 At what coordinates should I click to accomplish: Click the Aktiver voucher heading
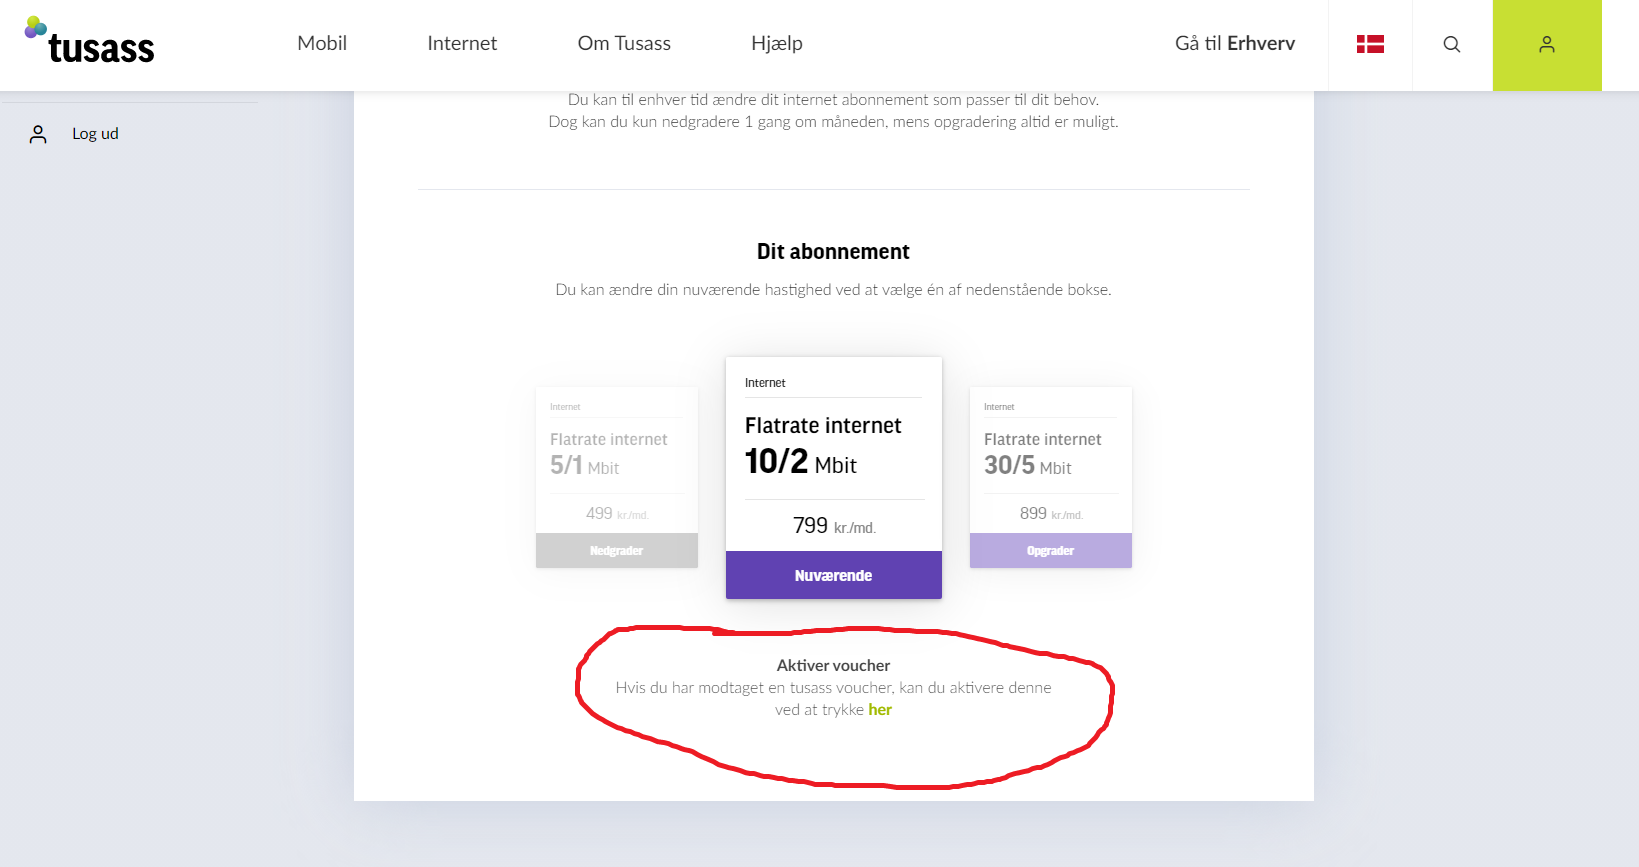point(834,665)
